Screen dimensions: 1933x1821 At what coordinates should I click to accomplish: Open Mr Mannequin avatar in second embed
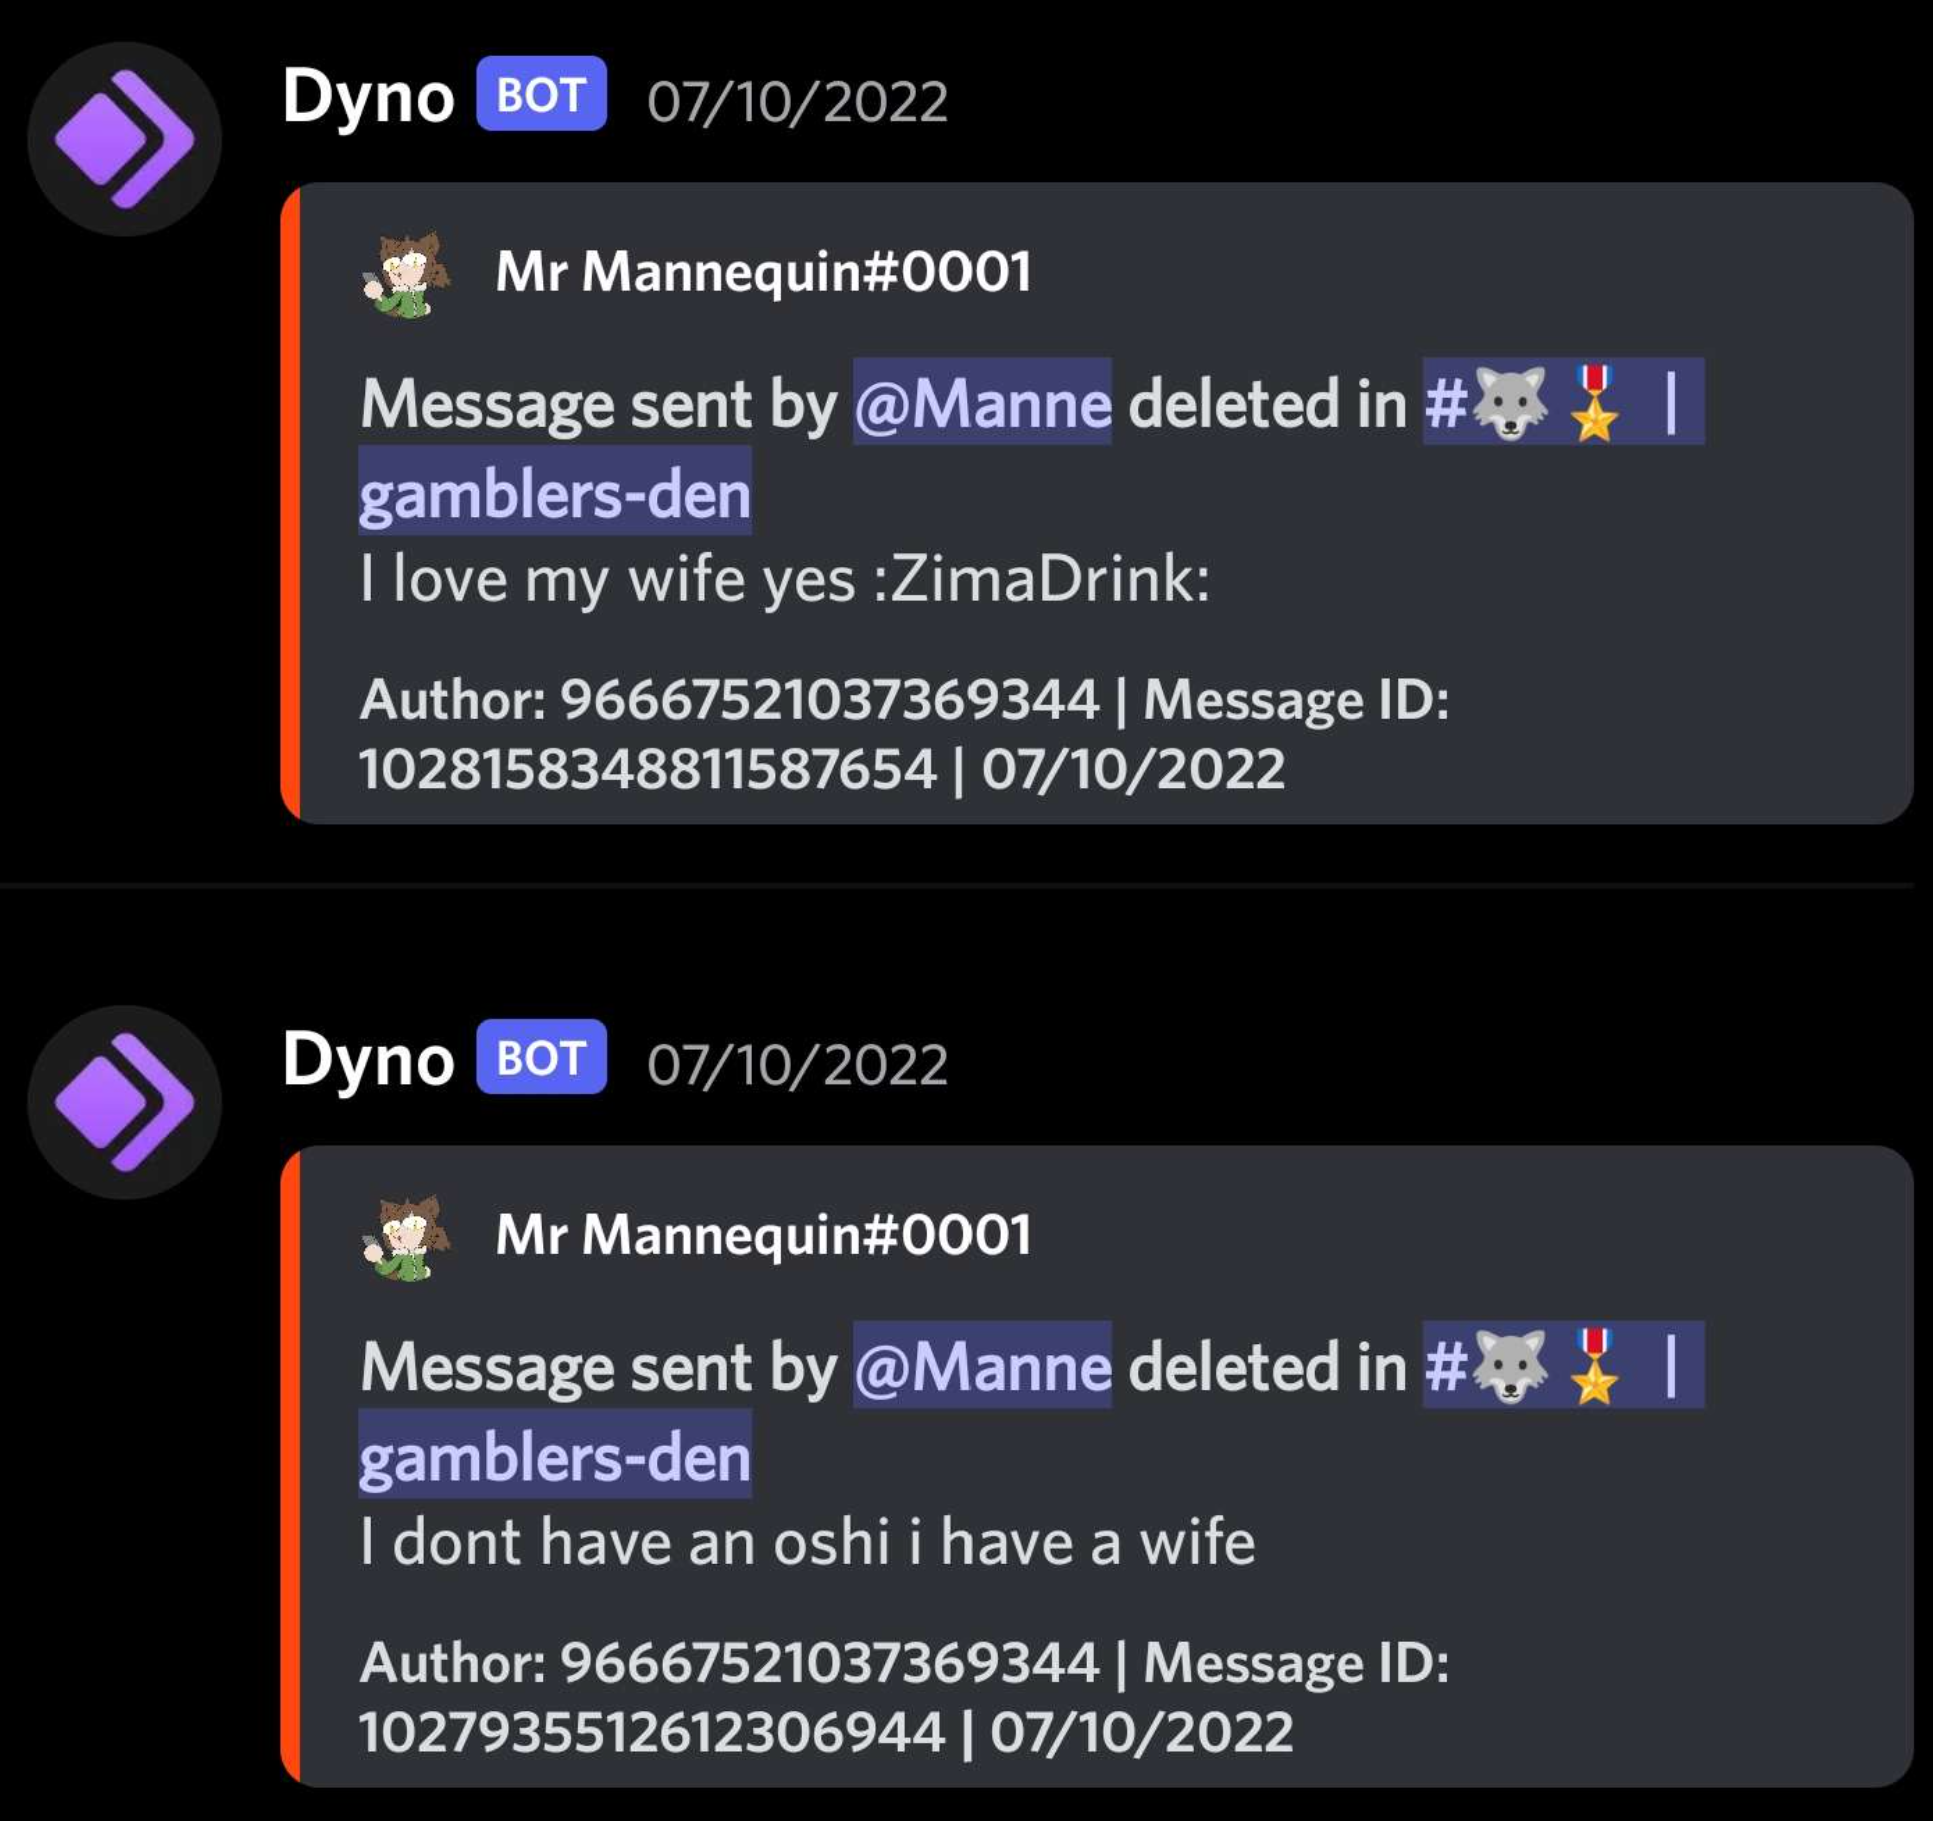click(x=406, y=1236)
